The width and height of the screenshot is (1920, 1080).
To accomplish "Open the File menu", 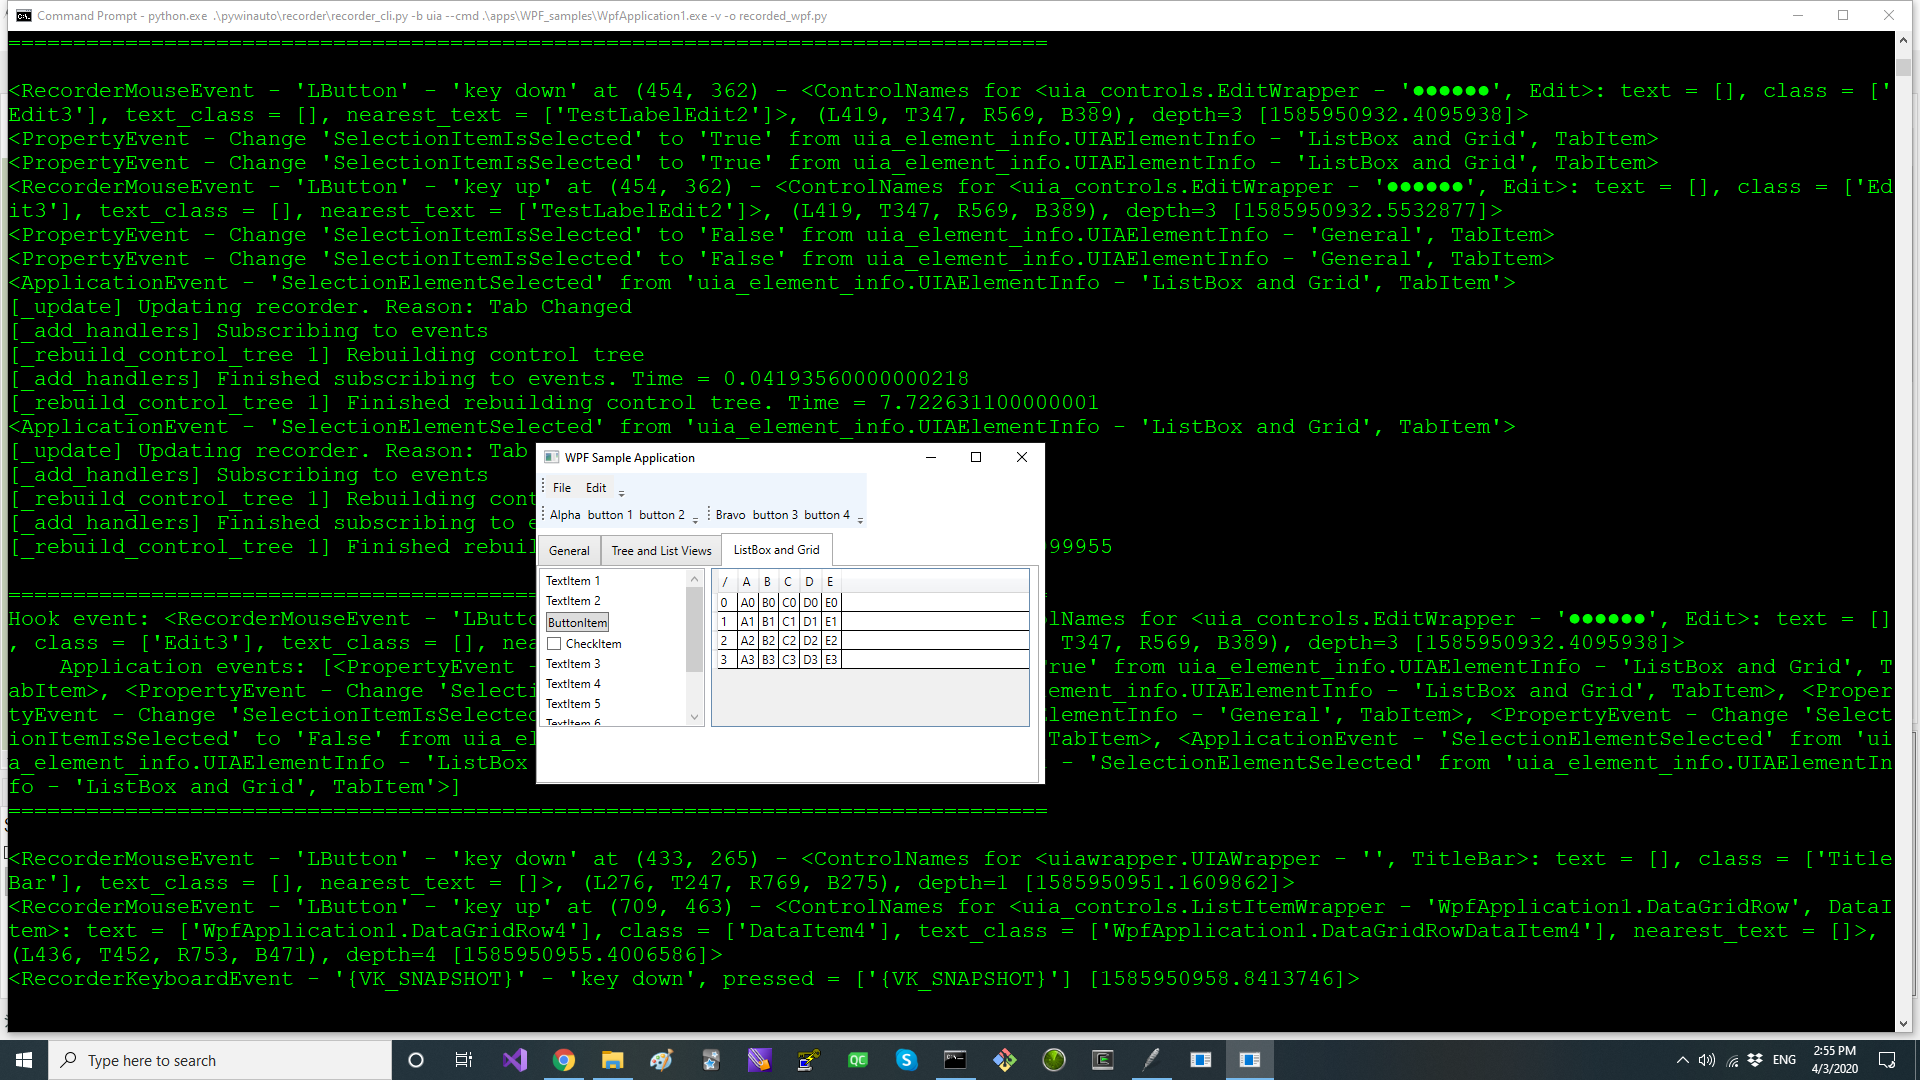I will 562,488.
